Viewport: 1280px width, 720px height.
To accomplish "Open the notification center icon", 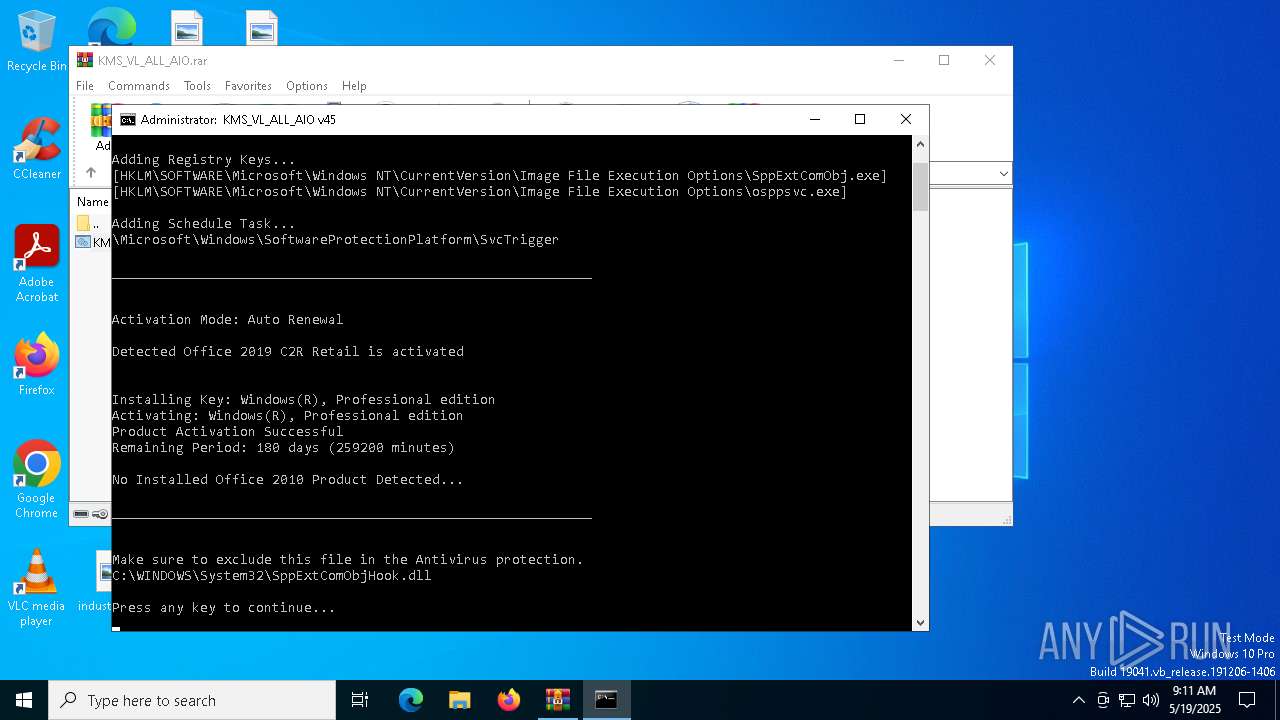I will tap(1247, 700).
